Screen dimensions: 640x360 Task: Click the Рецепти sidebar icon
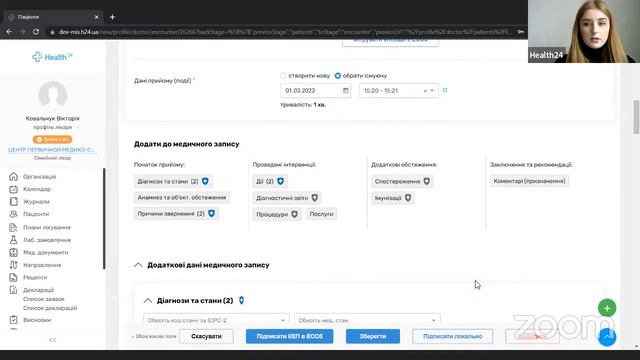(13, 278)
